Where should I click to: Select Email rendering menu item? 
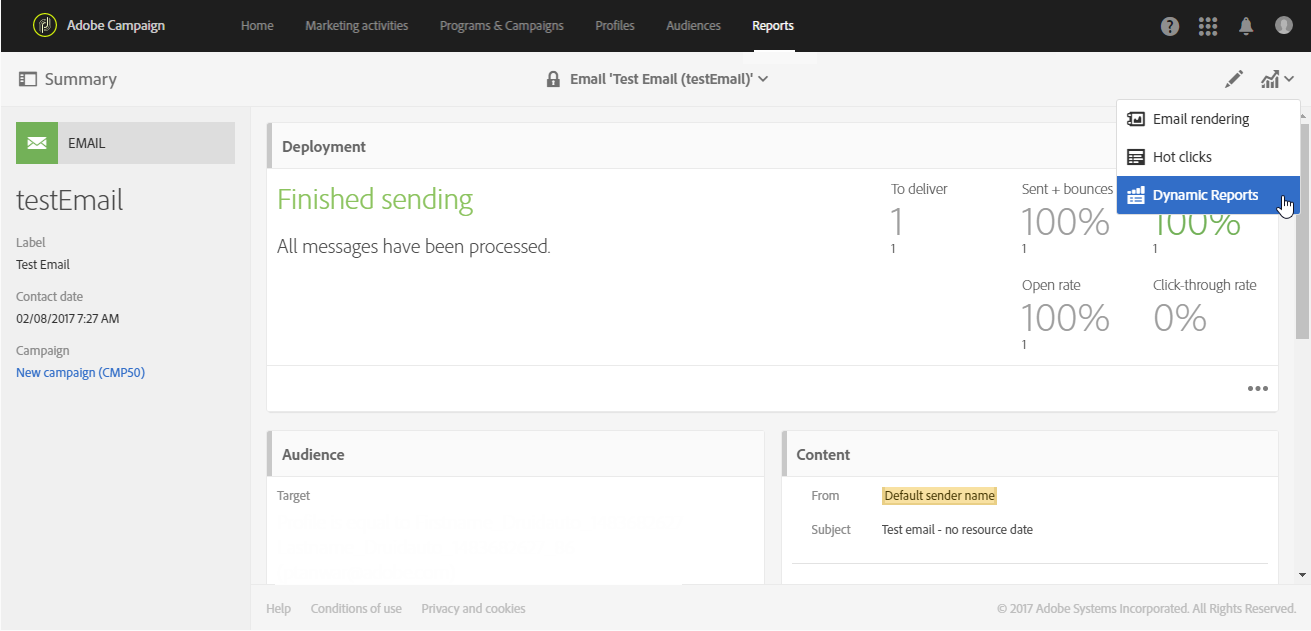[1208, 119]
